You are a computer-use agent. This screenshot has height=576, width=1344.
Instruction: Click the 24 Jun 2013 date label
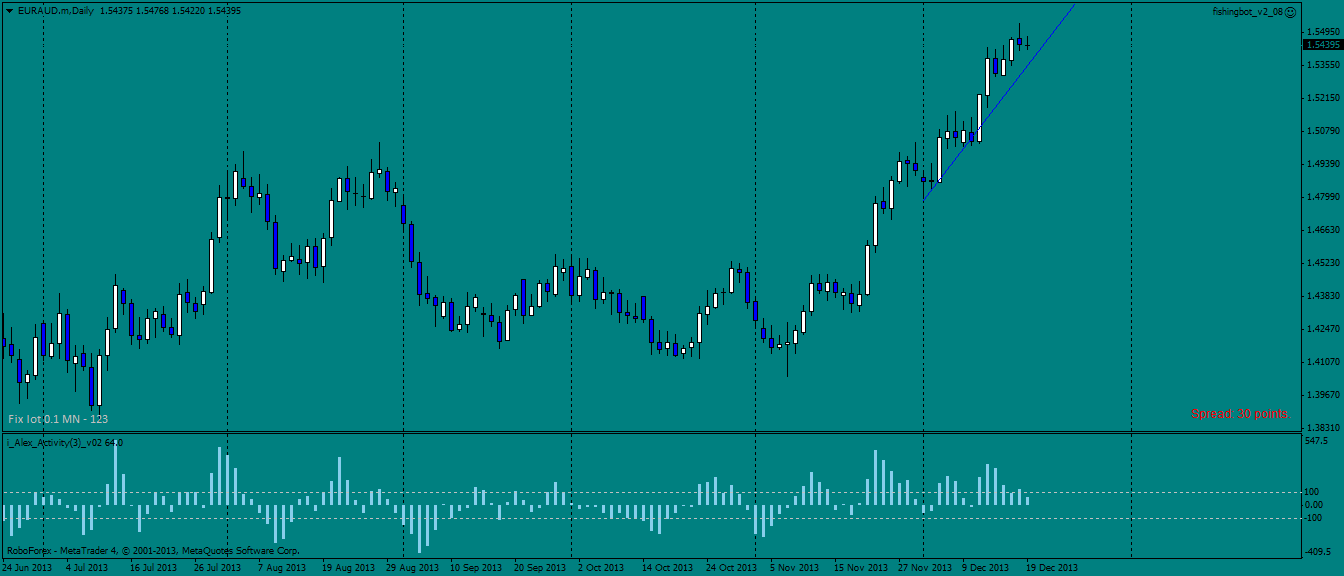(27, 568)
